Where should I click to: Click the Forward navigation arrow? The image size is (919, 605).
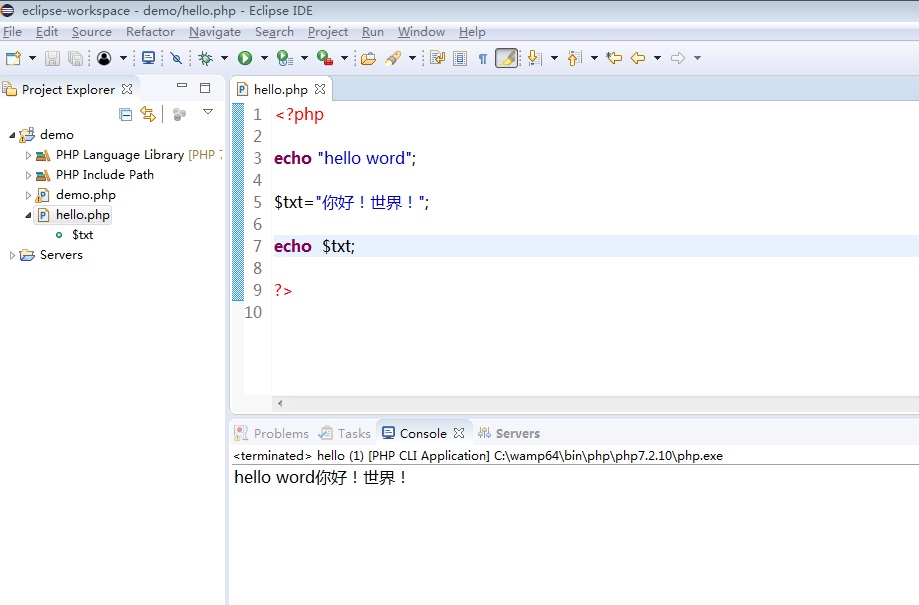point(678,58)
